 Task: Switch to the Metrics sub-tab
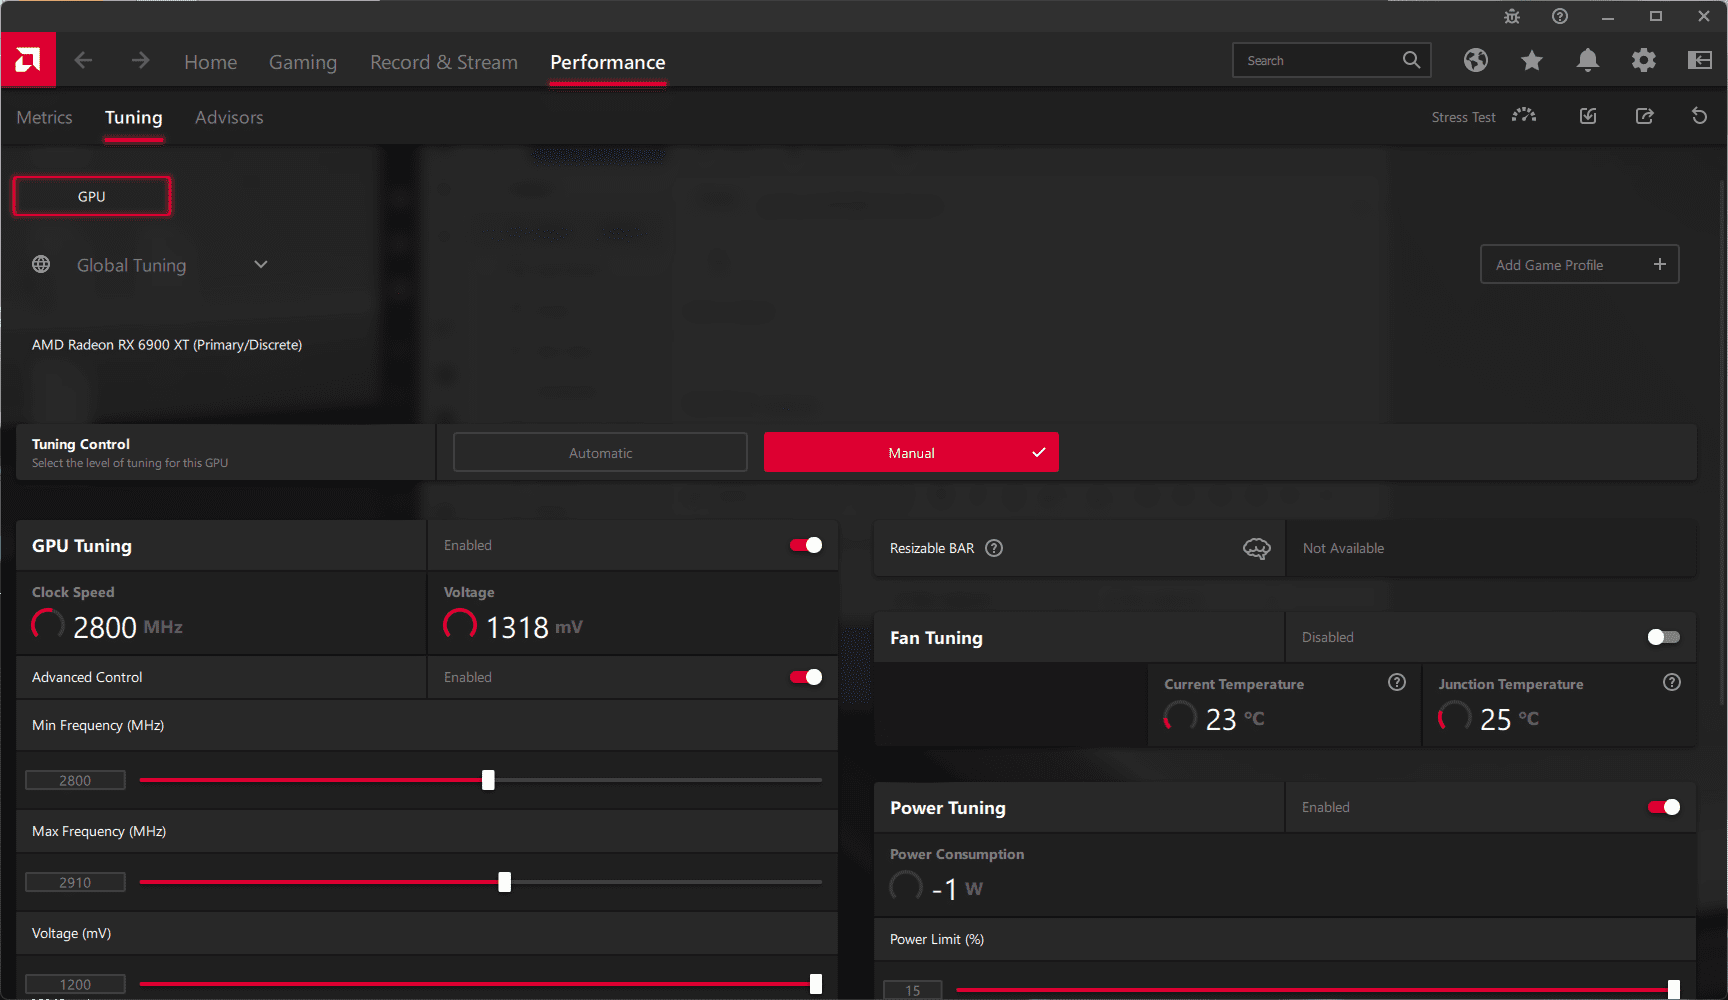(45, 117)
